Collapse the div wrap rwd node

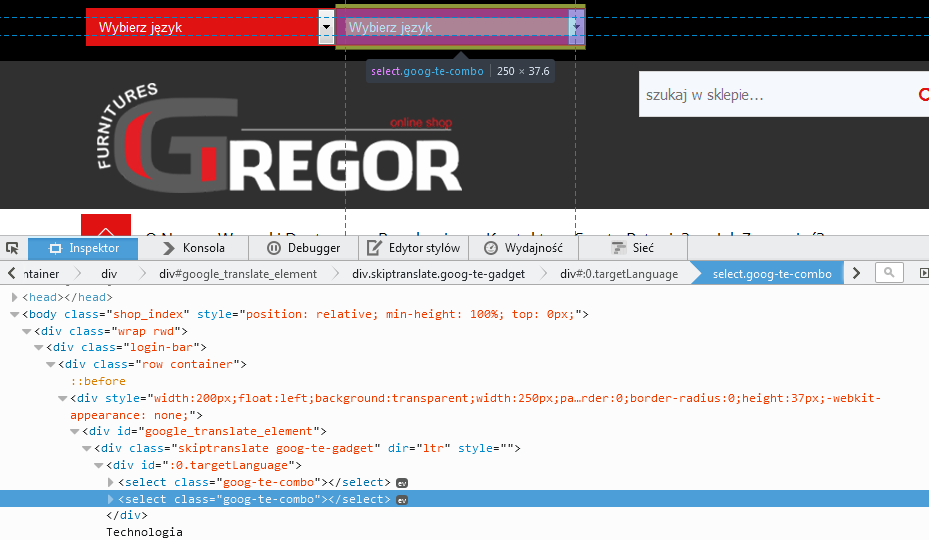click(27, 331)
